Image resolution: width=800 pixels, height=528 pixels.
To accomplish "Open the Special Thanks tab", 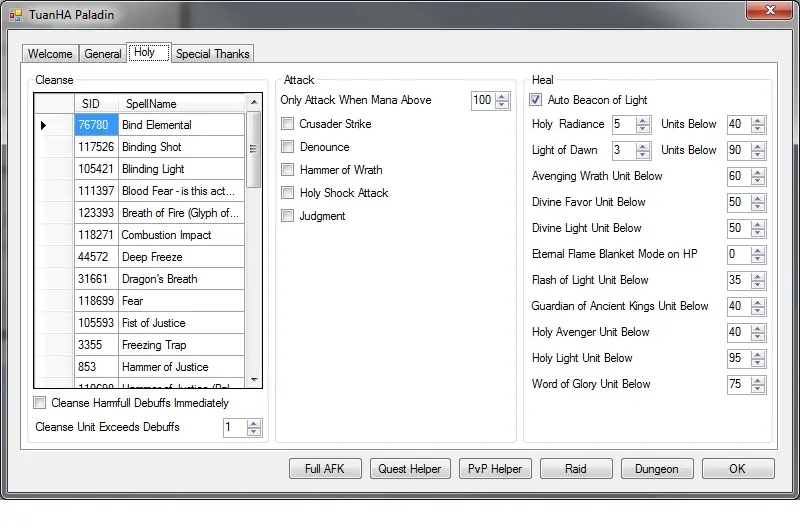I will [x=212, y=54].
